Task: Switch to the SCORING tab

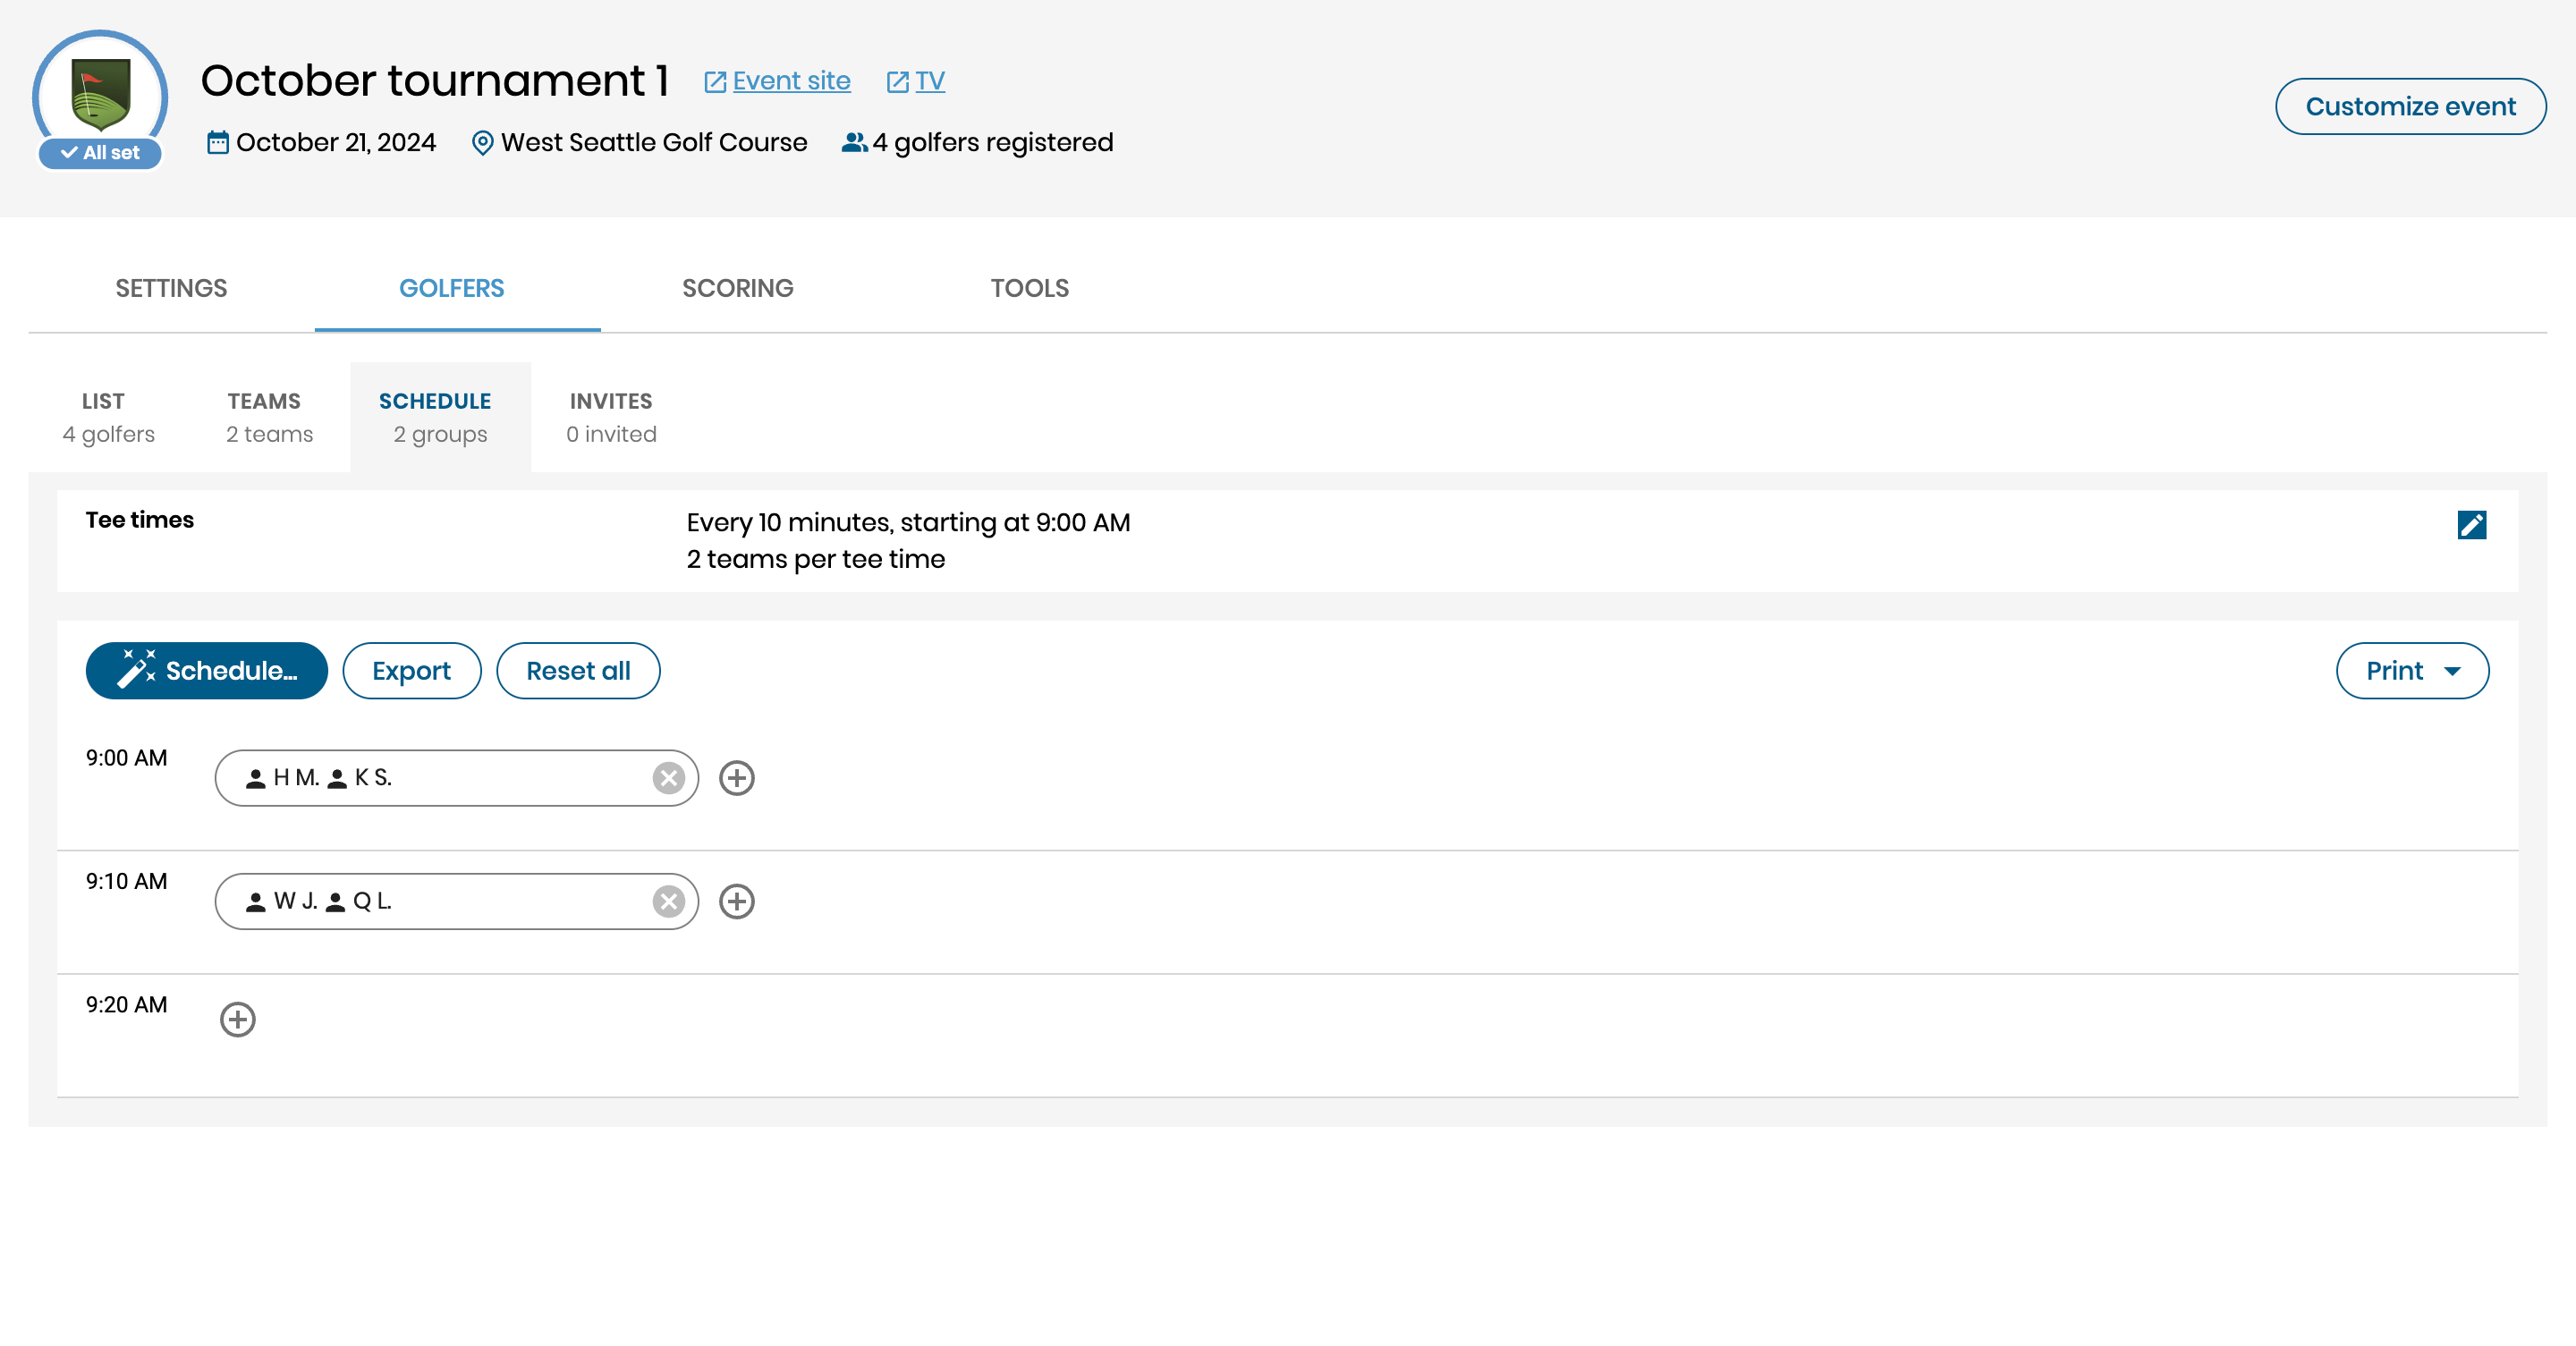Action: [x=737, y=288]
